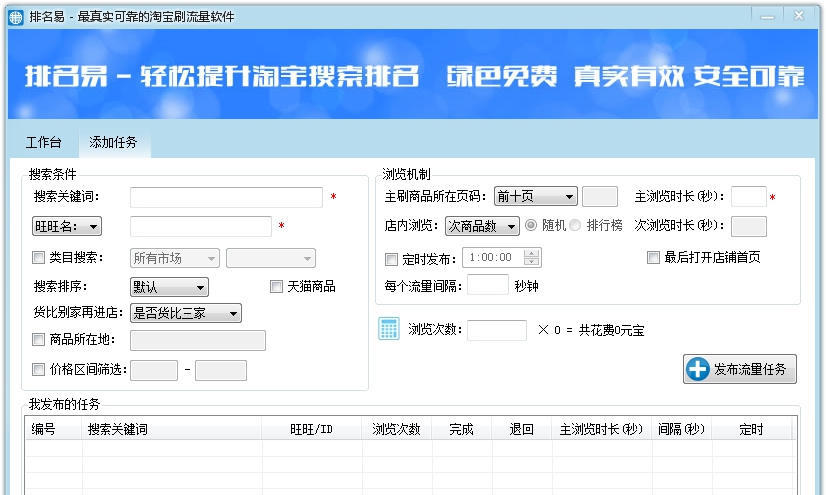
Task: Click the blue plus icon on 发布流量任务
Action: pyautogui.click(x=697, y=369)
